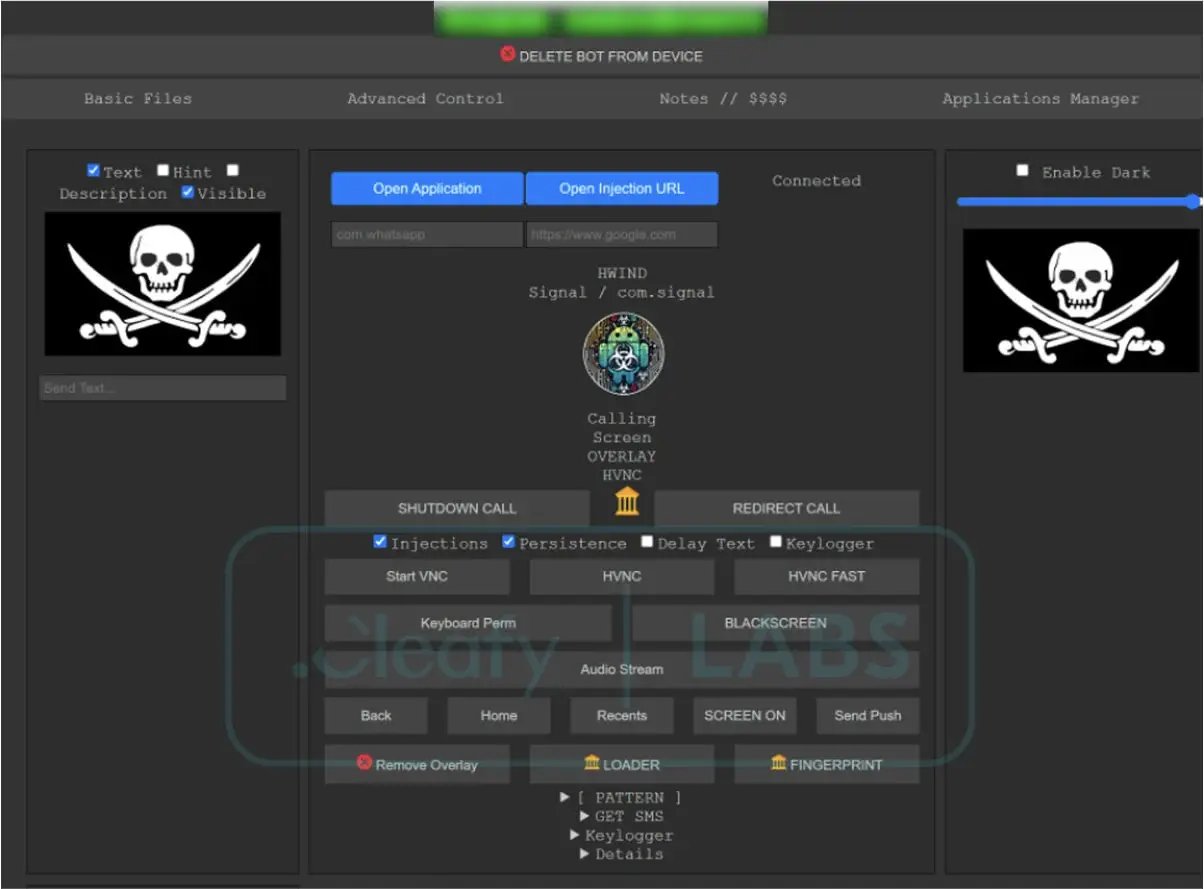Expand the [ PATTERN ] section
The height and width of the screenshot is (889, 1204).
click(621, 798)
